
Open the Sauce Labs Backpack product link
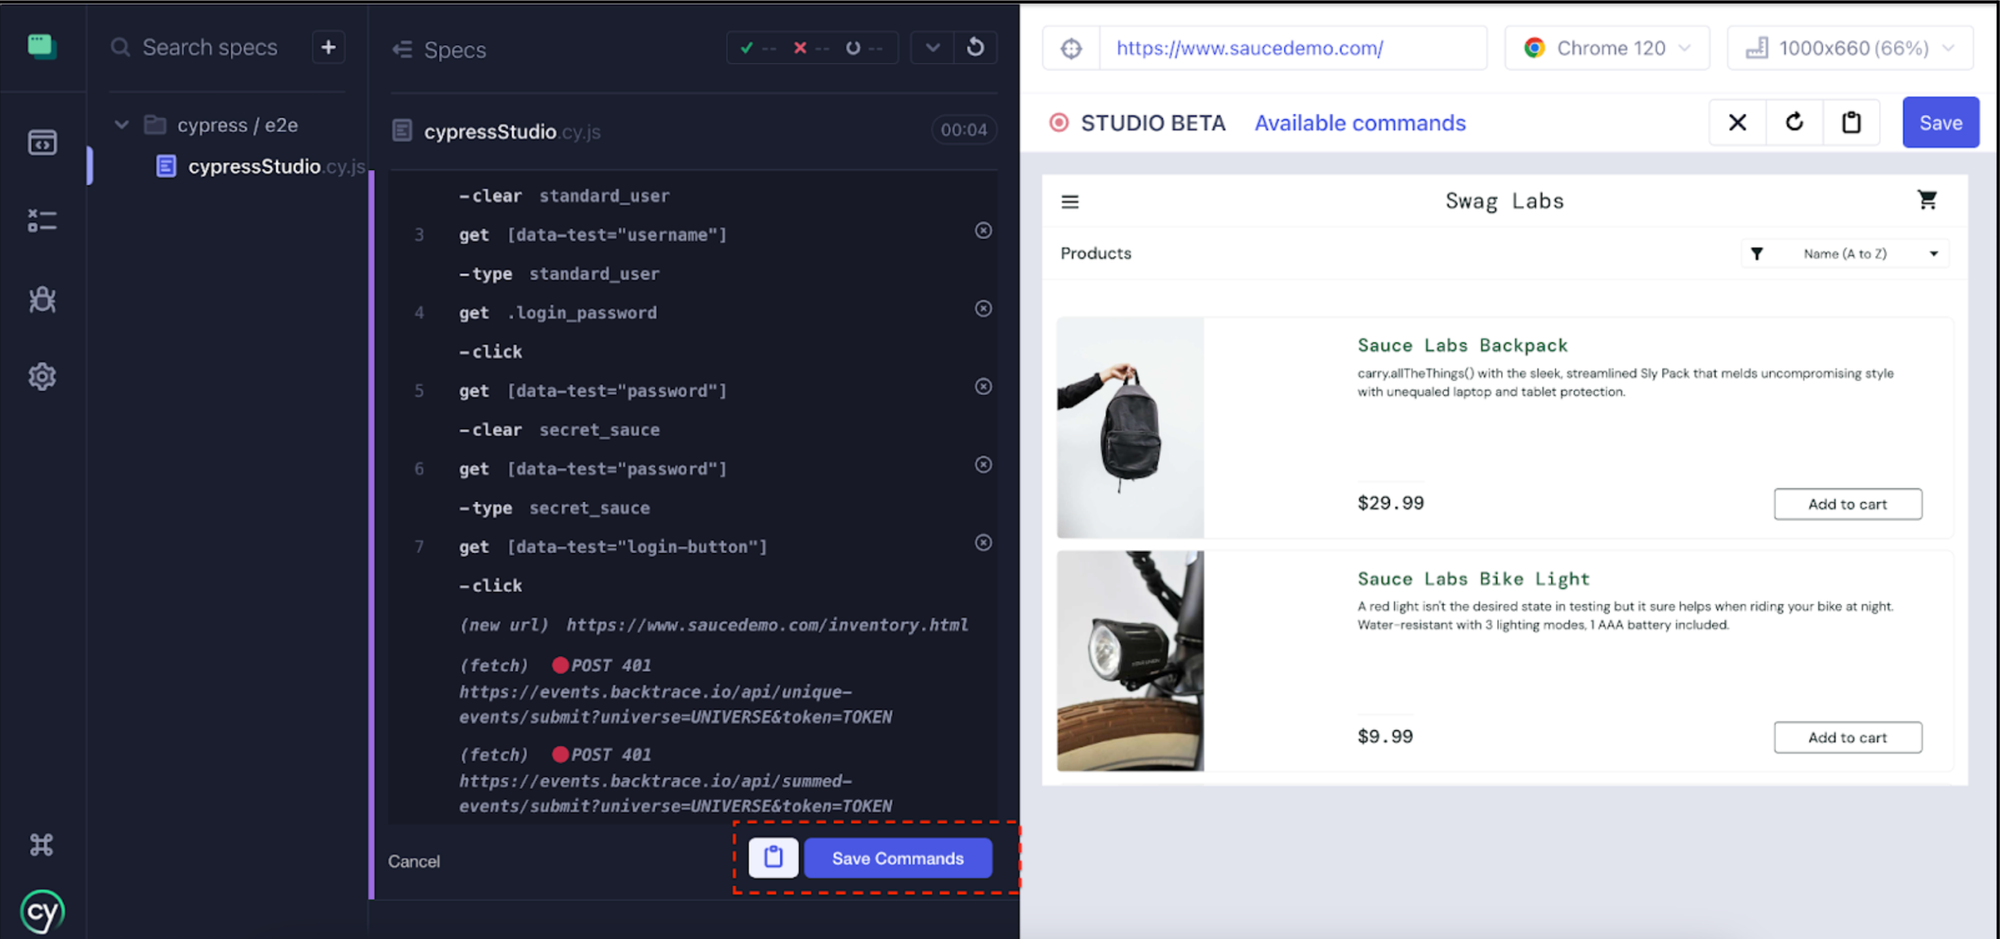(x=1463, y=345)
